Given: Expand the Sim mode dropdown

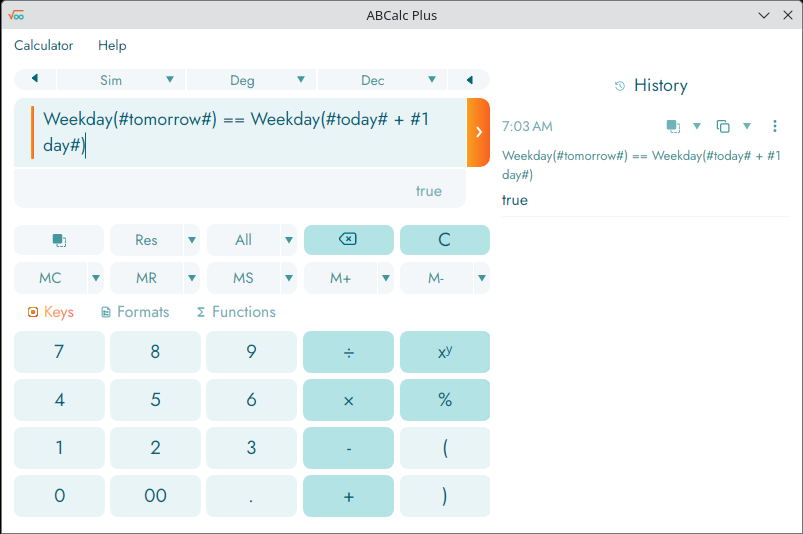Looking at the screenshot, I should pyautogui.click(x=170, y=80).
